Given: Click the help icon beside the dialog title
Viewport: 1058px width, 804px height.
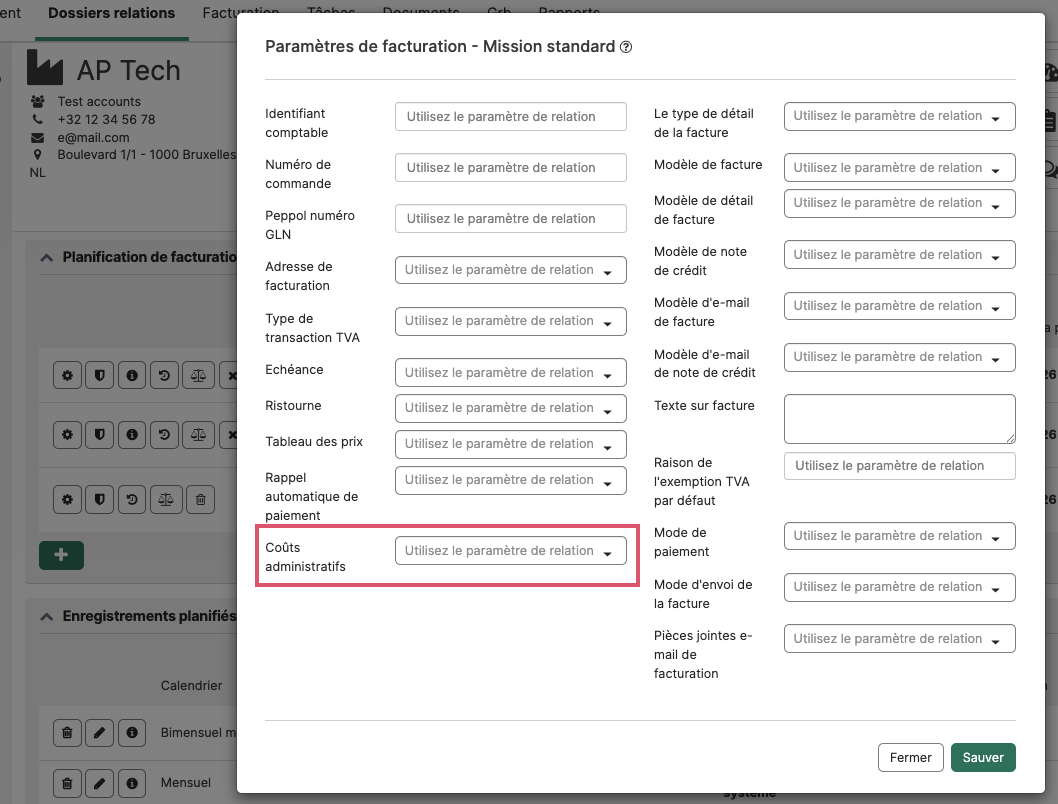Looking at the screenshot, I should point(626,47).
